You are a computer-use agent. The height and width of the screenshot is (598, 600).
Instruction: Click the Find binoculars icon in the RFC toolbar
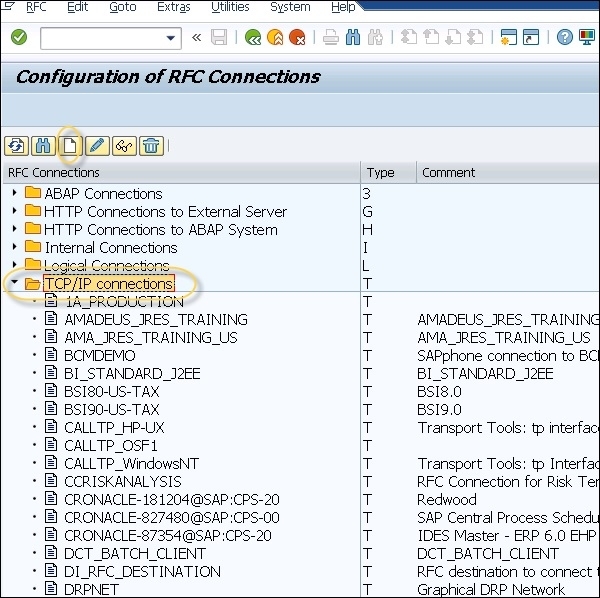pyautogui.click(x=43, y=146)
